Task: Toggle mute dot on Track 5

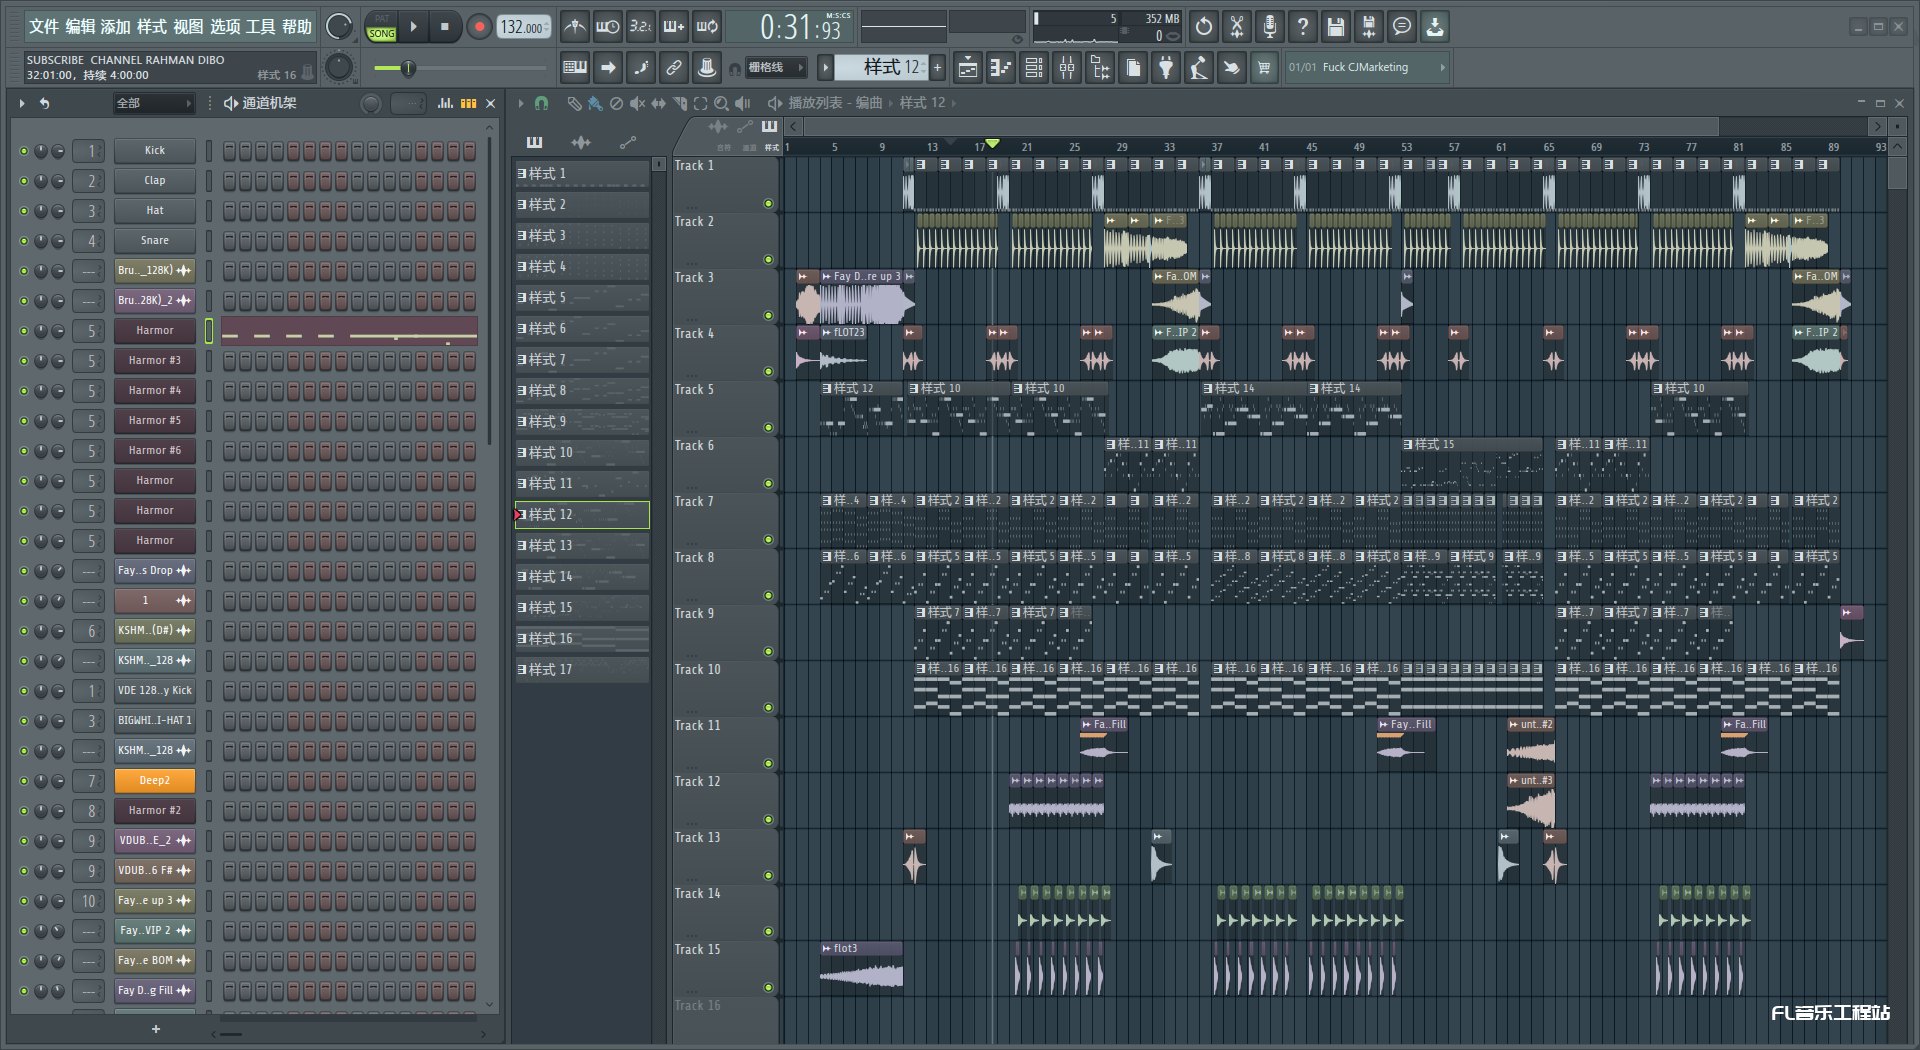Action: click(768, 427)
